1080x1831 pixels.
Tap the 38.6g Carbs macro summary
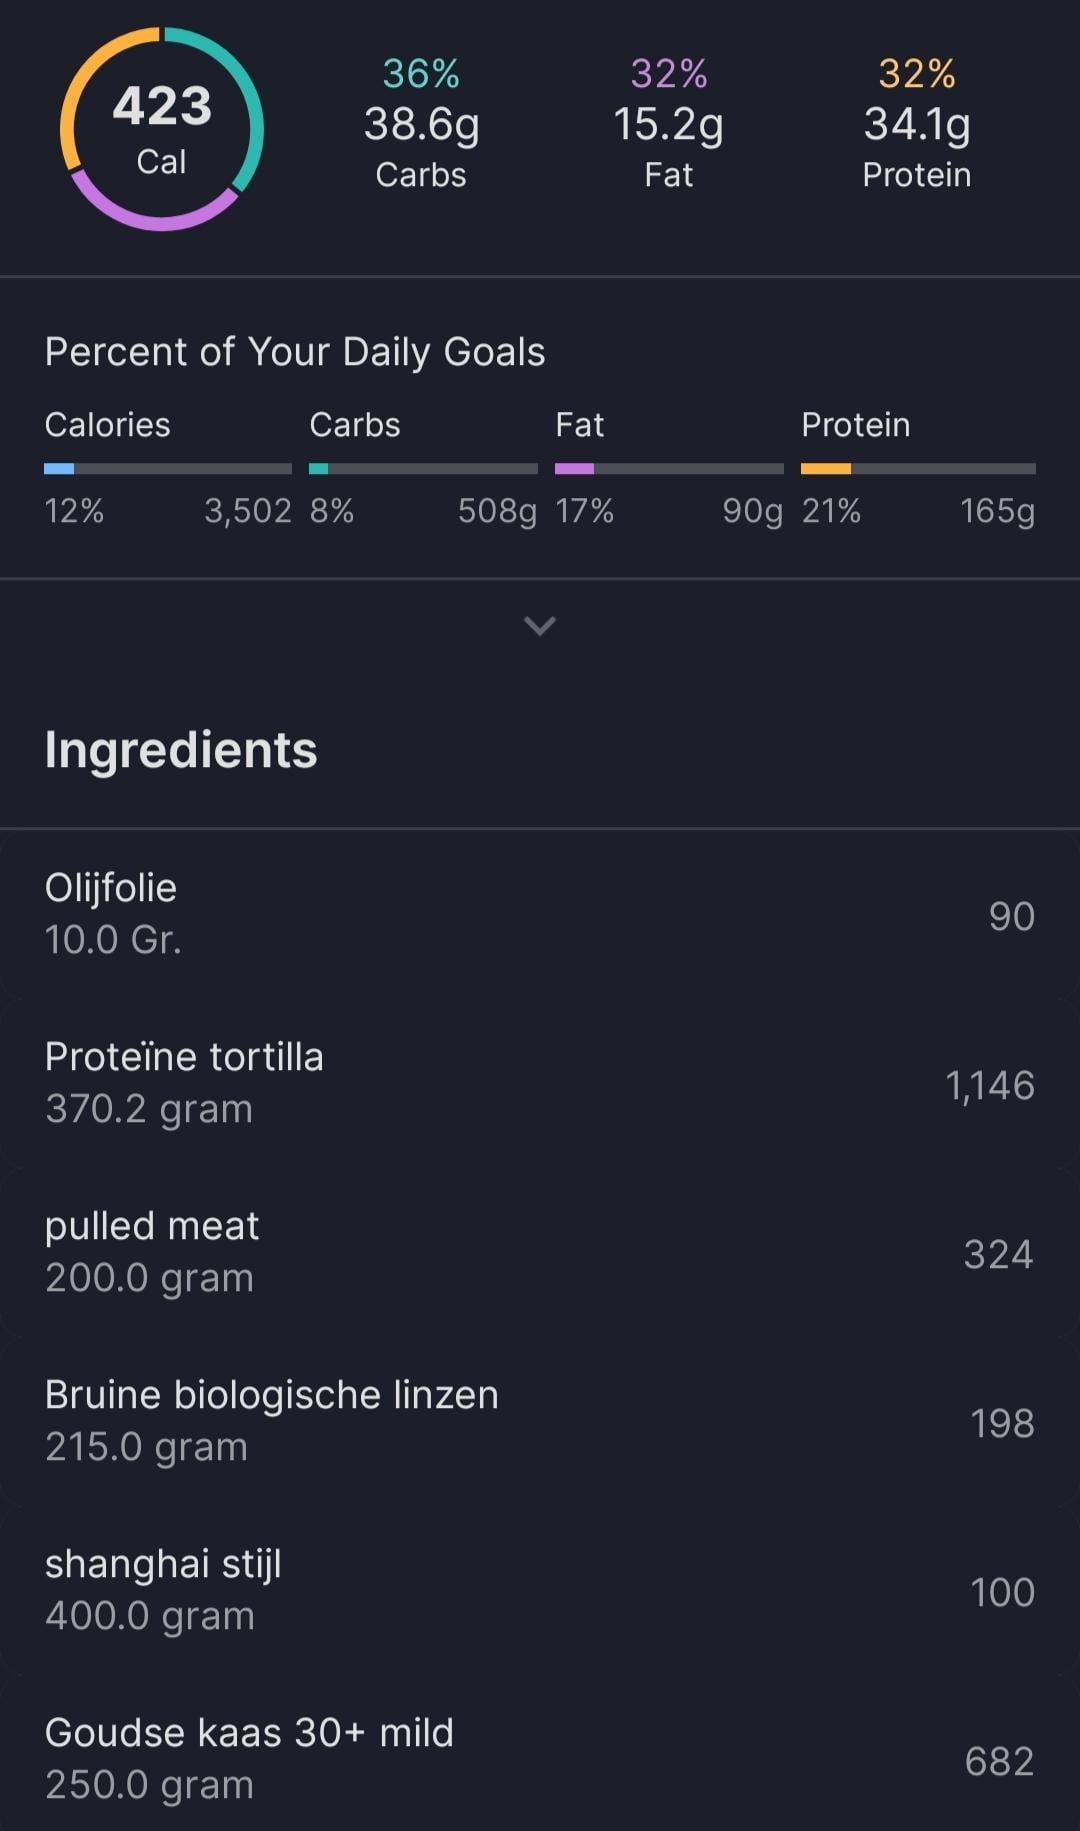[421, 125]
